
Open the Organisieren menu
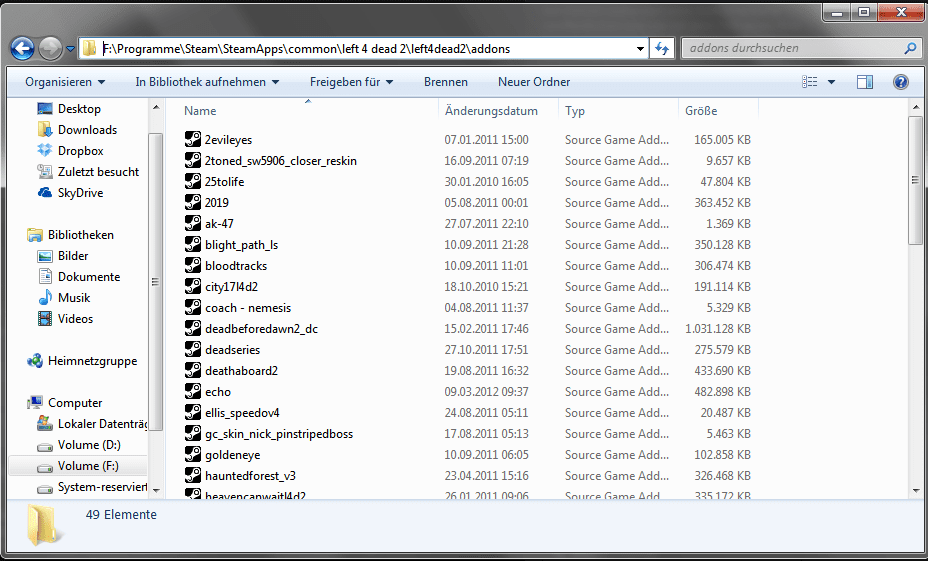[x=65, y=82]
